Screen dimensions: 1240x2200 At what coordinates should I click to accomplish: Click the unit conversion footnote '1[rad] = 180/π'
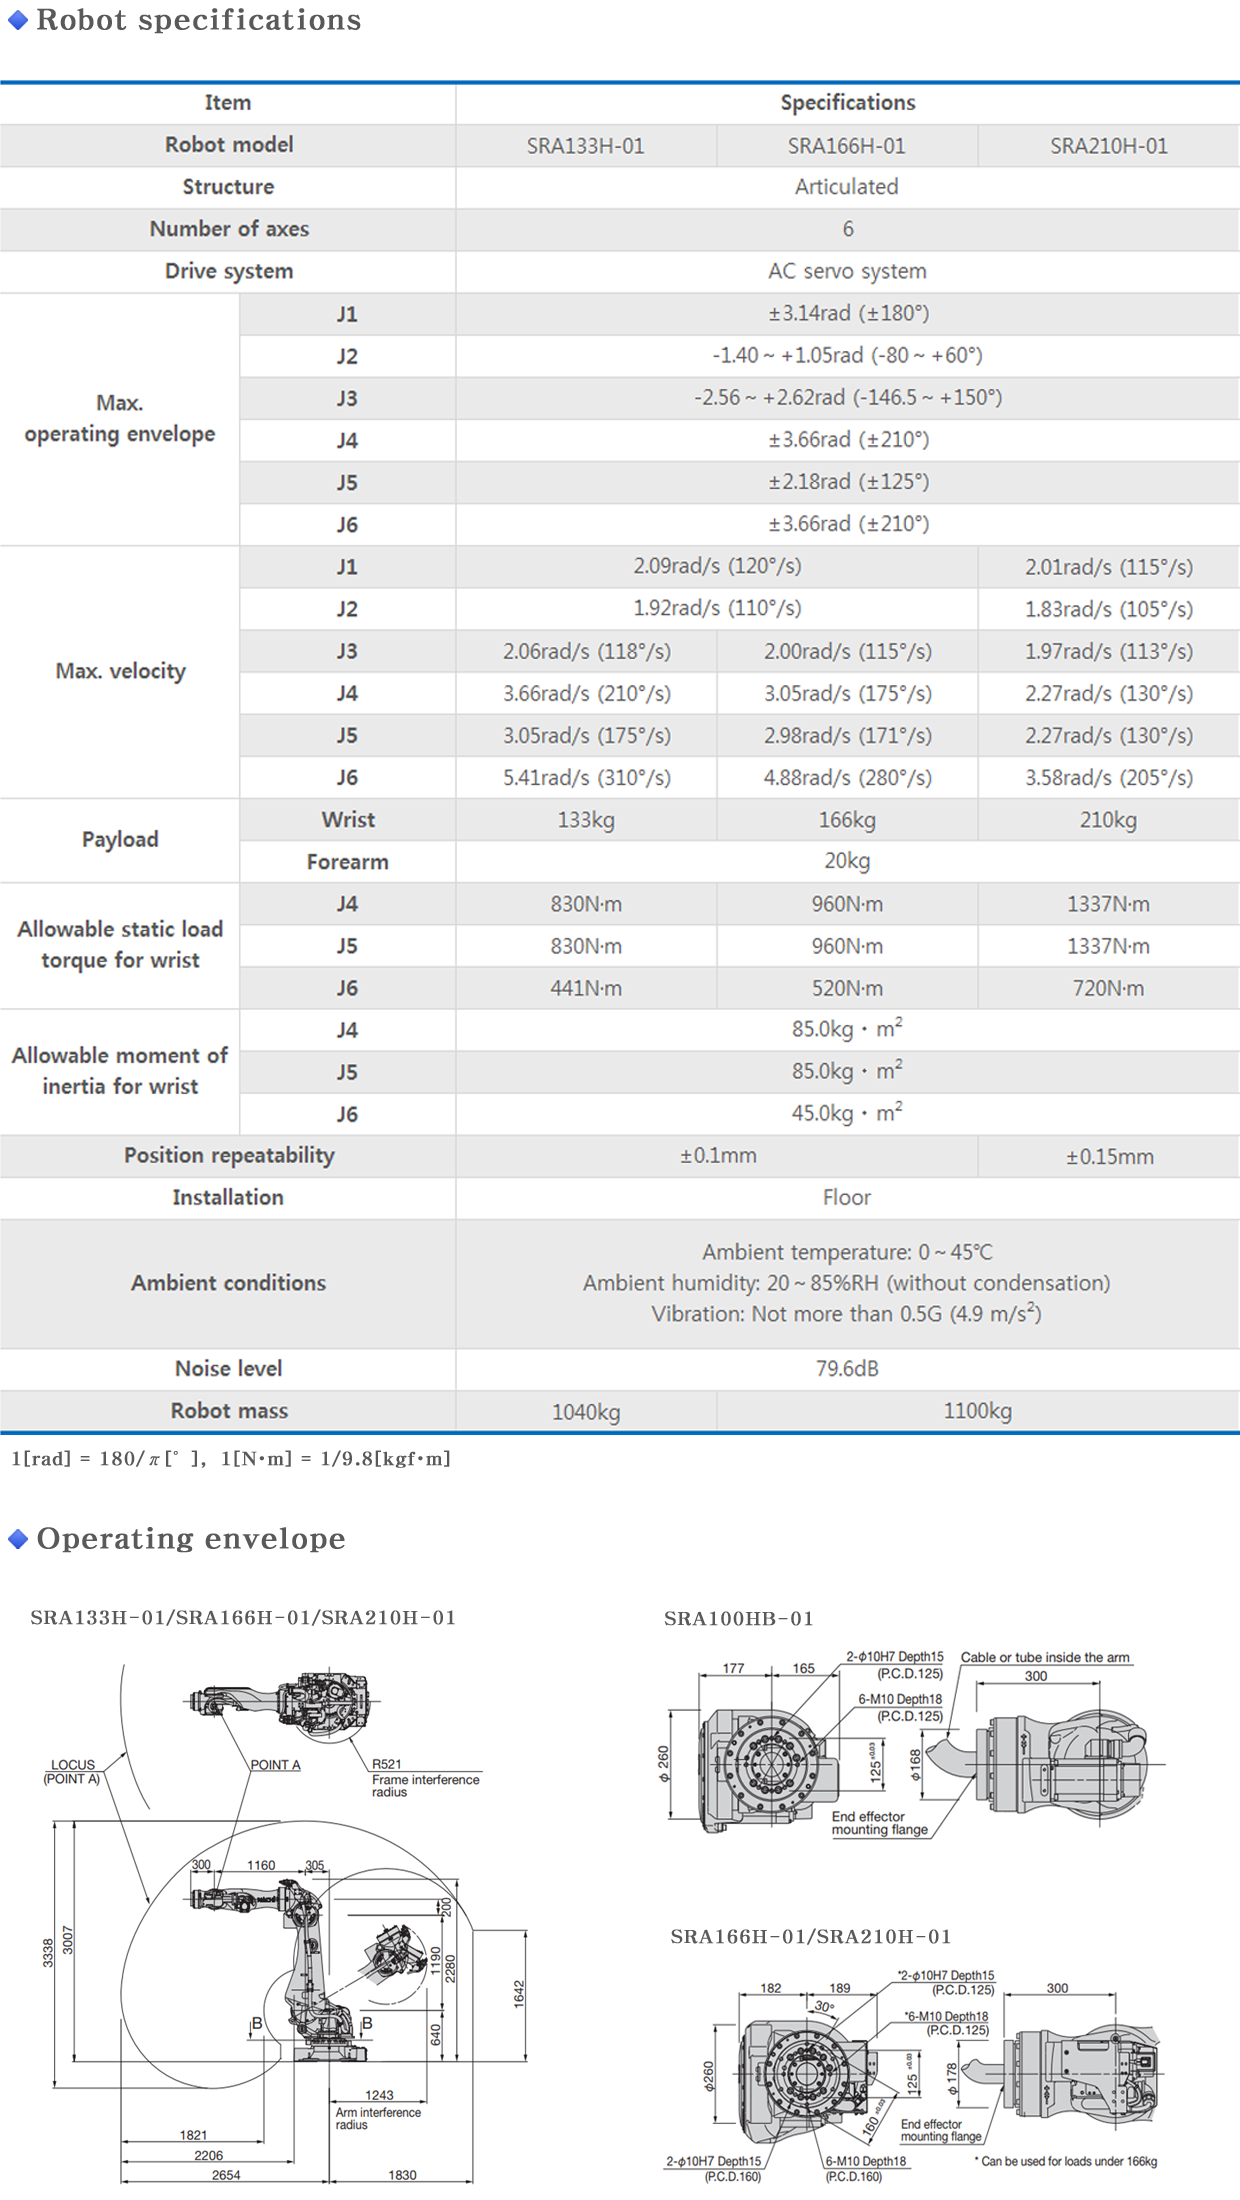click(231, 1459)
